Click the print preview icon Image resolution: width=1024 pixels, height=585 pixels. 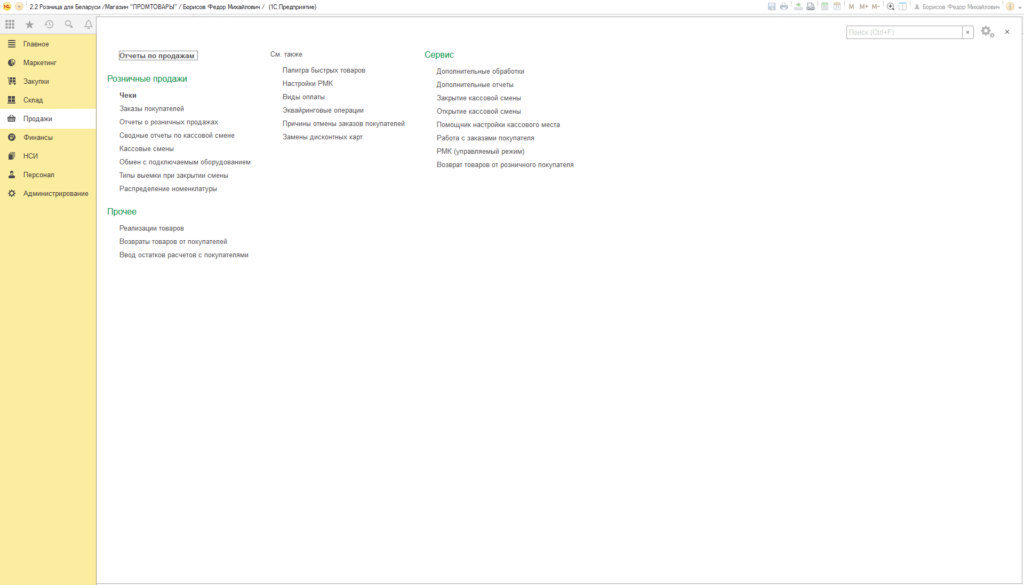click(x=810, y=7)
